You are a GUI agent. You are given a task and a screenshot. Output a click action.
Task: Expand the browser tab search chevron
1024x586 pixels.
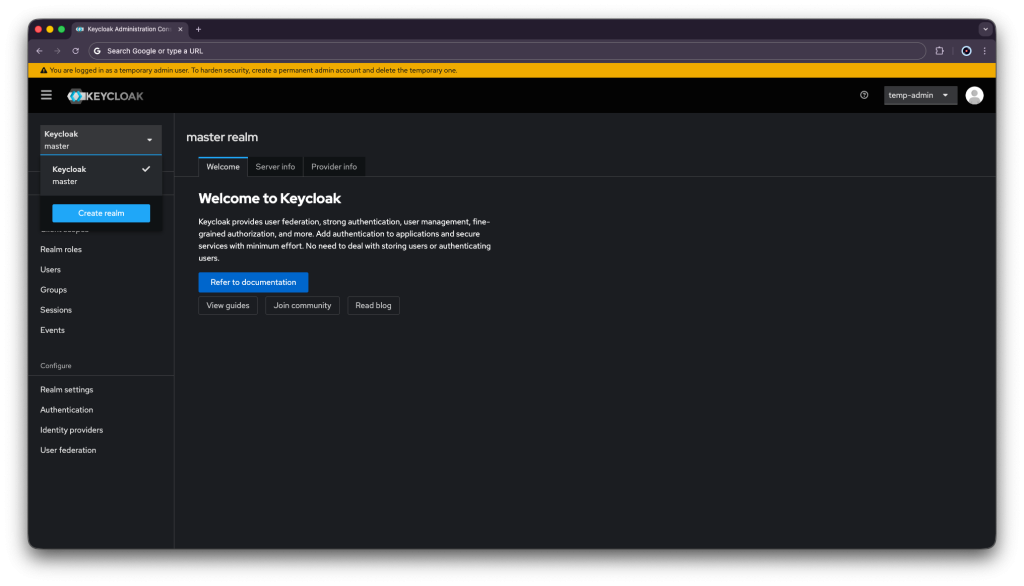984,29
